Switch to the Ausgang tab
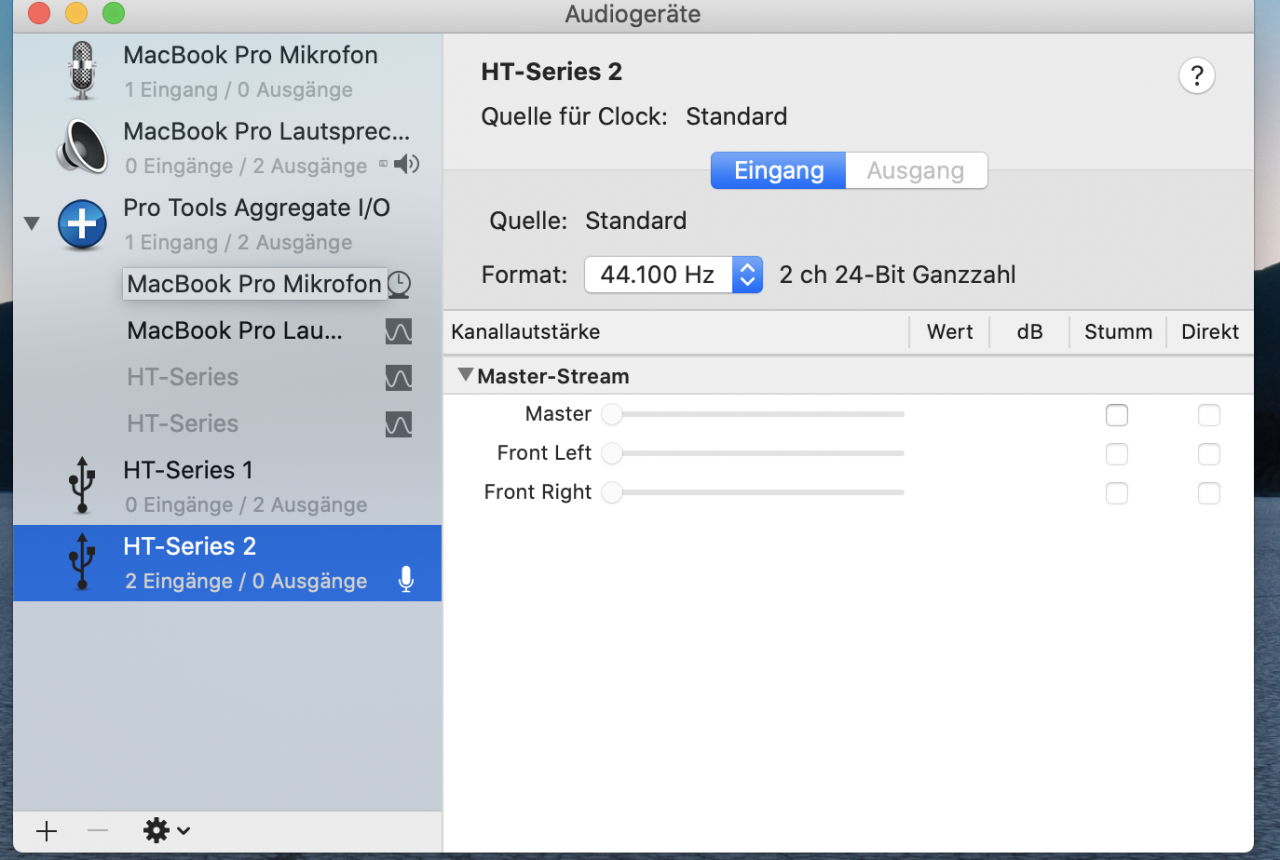Screen dimensions: 1280x860 click(916, 171)
